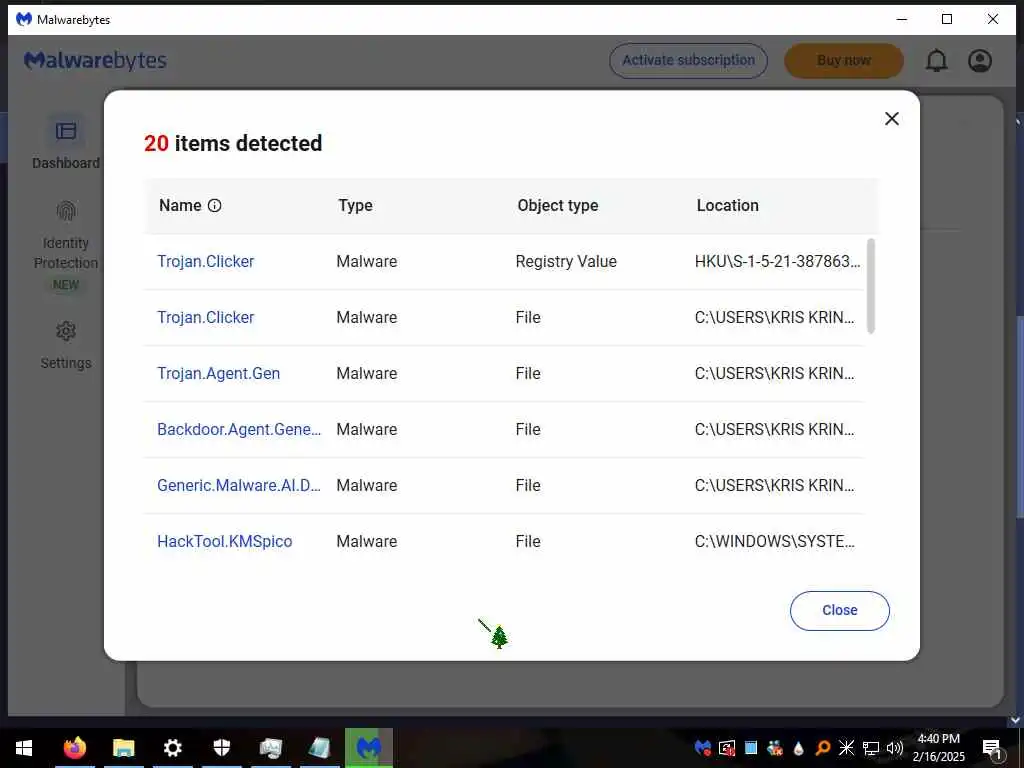Image resolution: width=1024 pixels, height=768 pixels.
Task: Click the Name column header
Action: point(180,206)
